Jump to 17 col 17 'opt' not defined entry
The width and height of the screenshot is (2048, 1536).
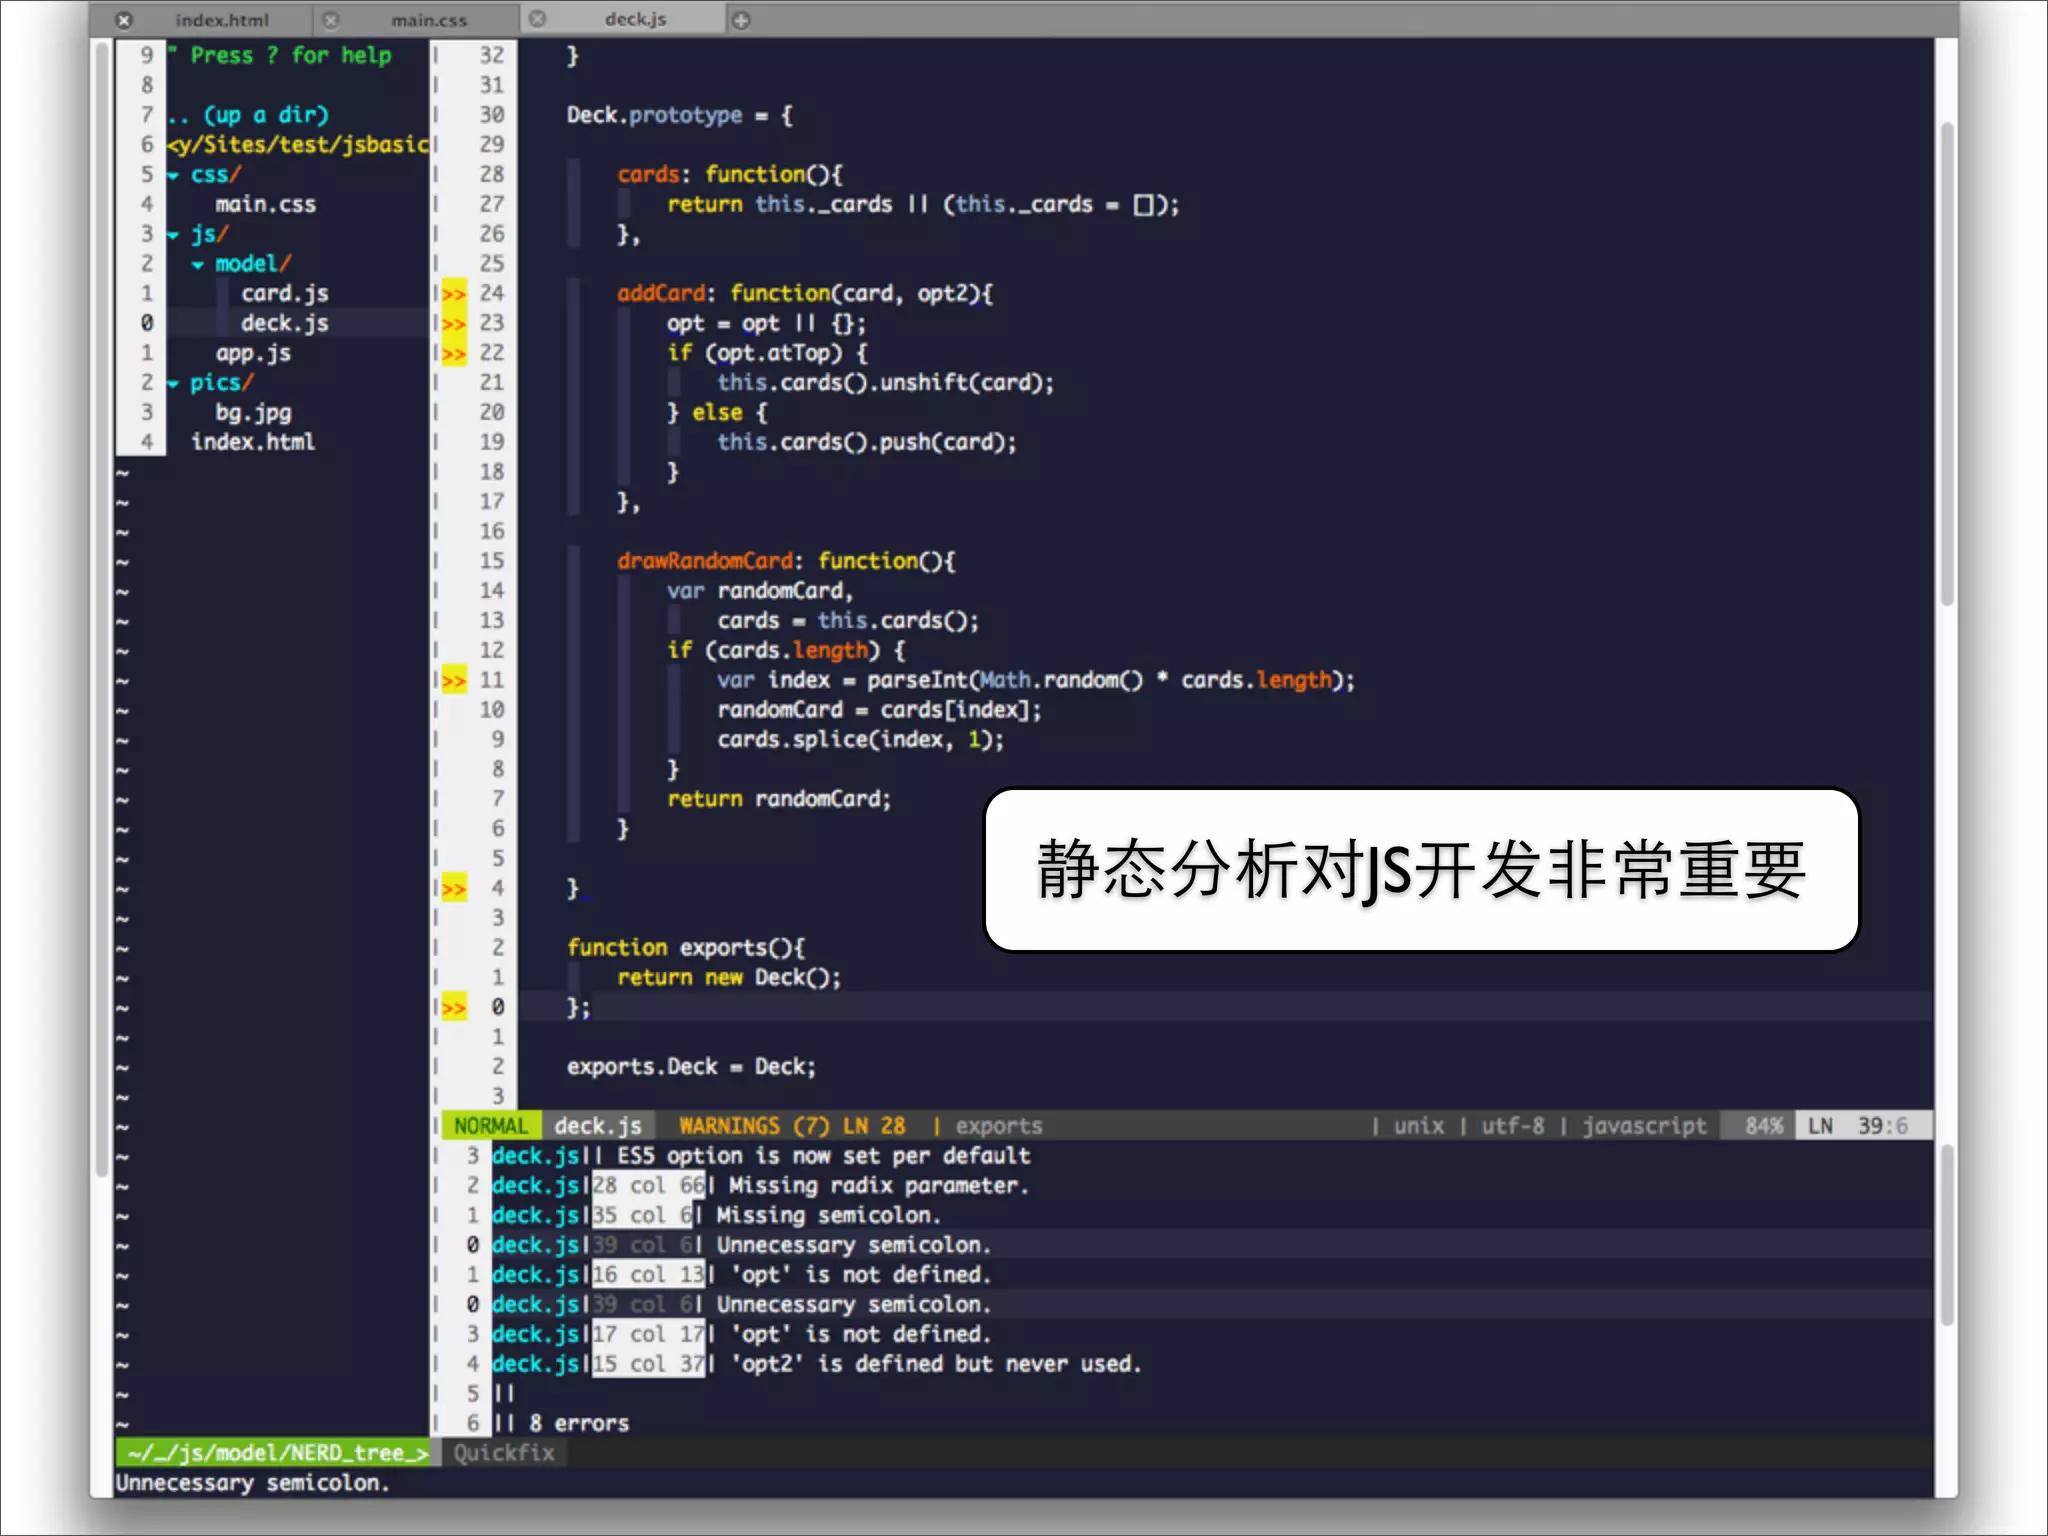point(741,1334)
